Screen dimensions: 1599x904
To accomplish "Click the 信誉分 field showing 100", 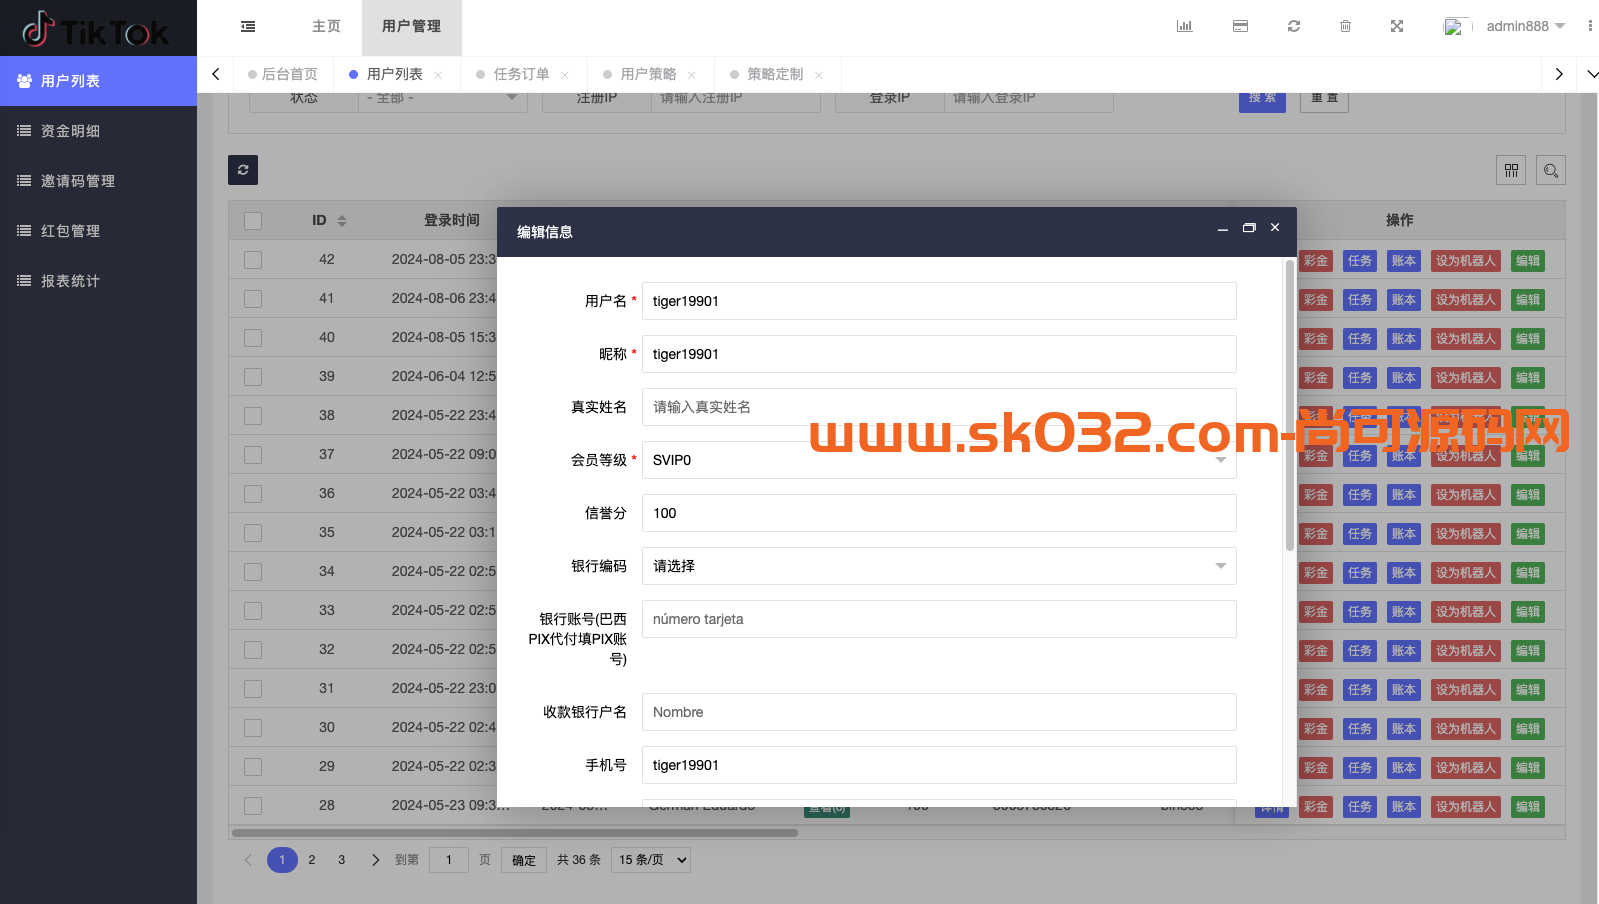I will [939, 513].
